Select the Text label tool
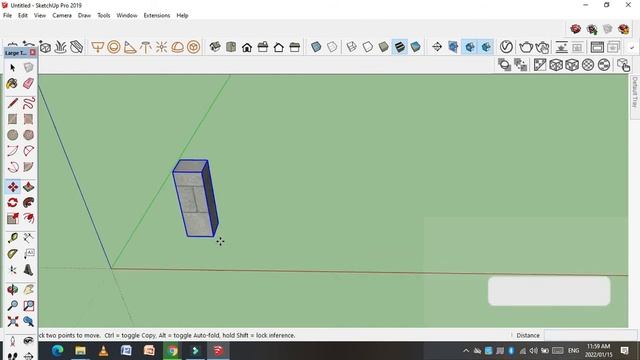The width and height of the screenshot is (640, 360). click(x=28, y=254)
